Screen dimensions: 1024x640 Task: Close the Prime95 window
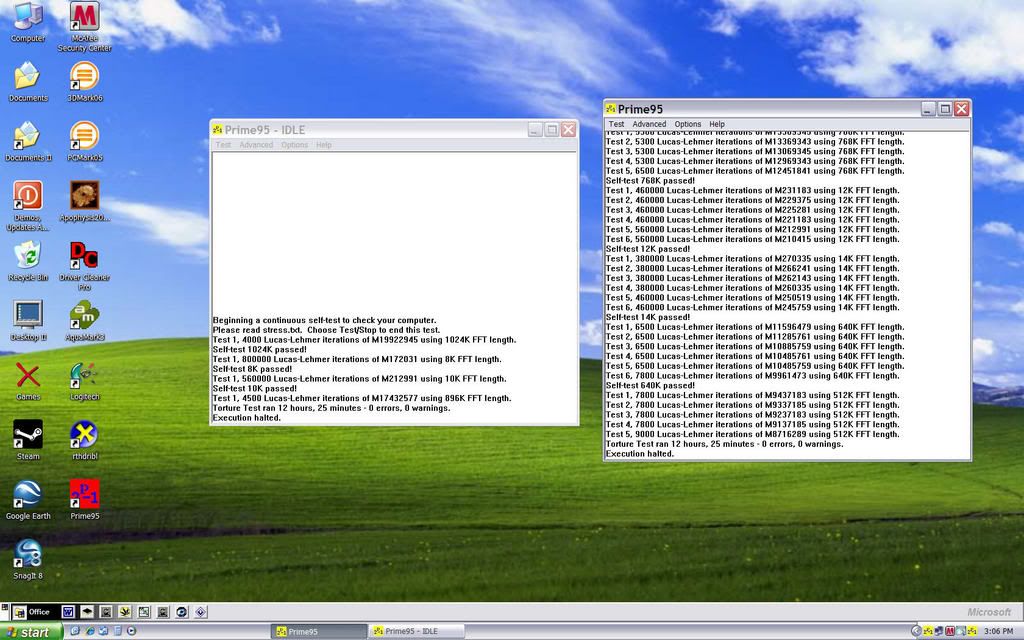point(961,109)
